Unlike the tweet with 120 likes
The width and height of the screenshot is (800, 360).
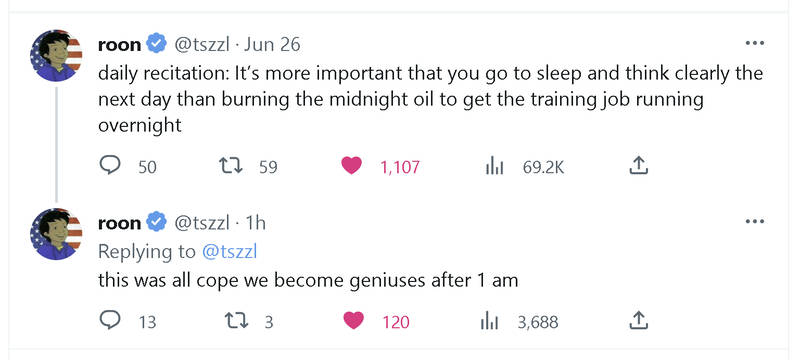pyautogui.click(x=353, y=321)
